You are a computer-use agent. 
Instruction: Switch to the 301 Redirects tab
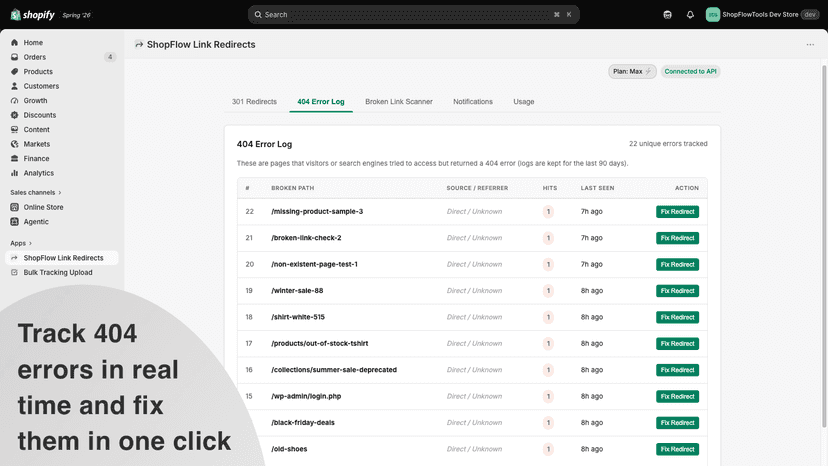point(254,101)
